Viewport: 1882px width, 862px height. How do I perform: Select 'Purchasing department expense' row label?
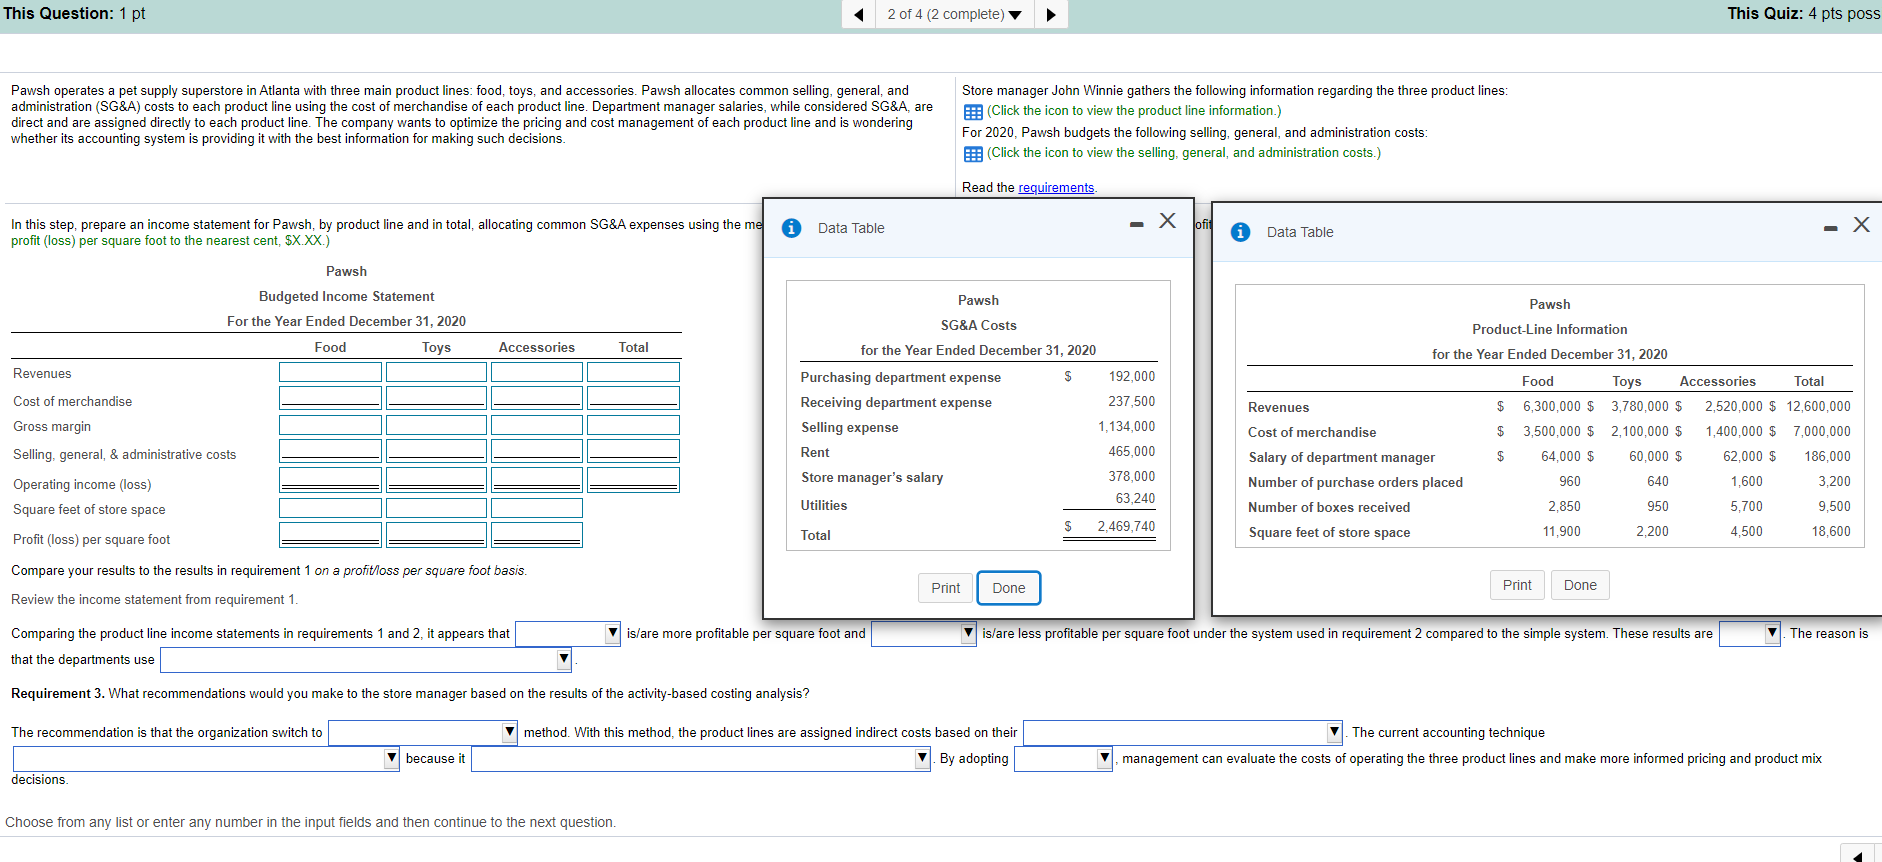pyautogui.click(x=900, y=377)
